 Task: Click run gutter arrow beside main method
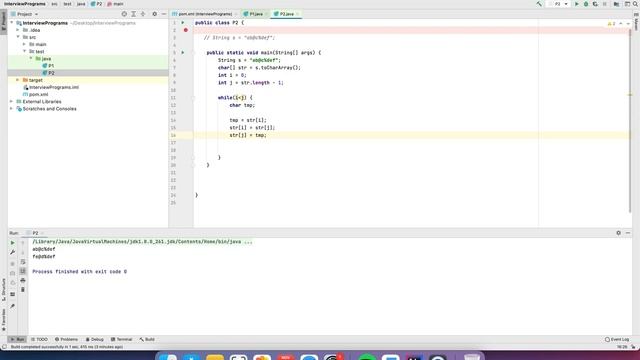point(183,53)
